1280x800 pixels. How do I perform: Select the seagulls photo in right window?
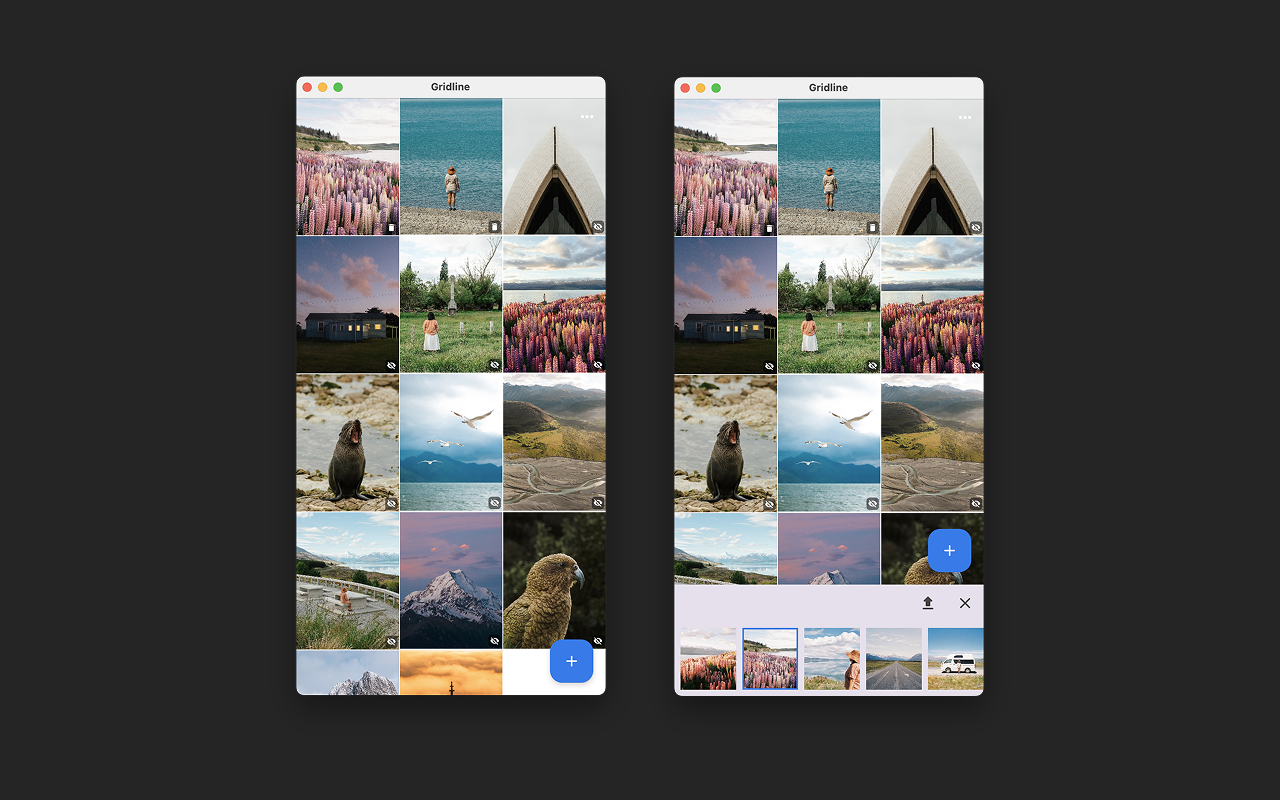829,444
